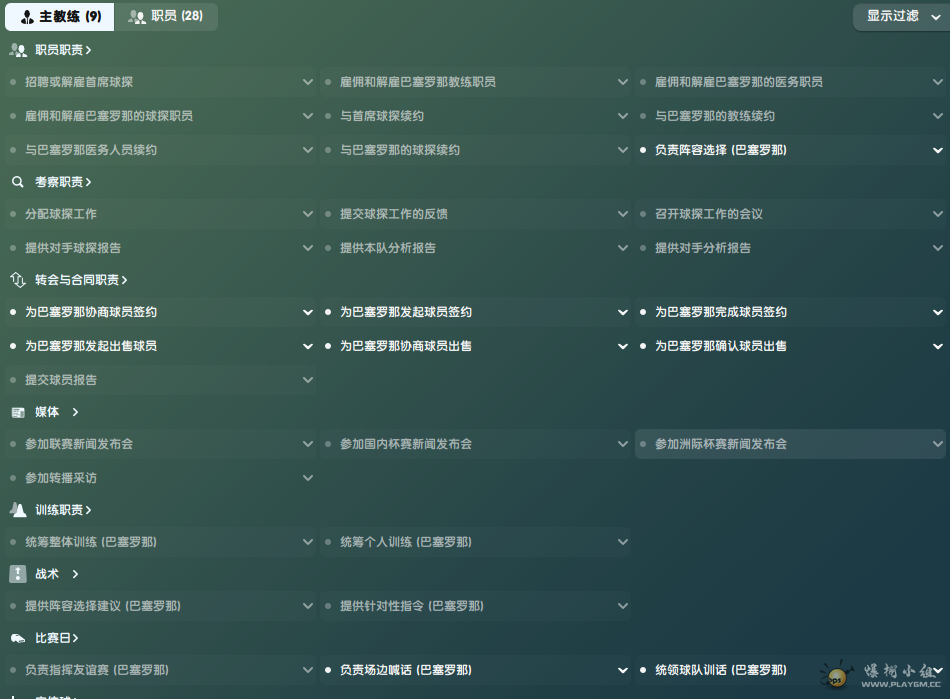
Task: Select 为巴塞罗那完成球员签约 responsibility
Action: pyautogui.click(x=791, y=312)
